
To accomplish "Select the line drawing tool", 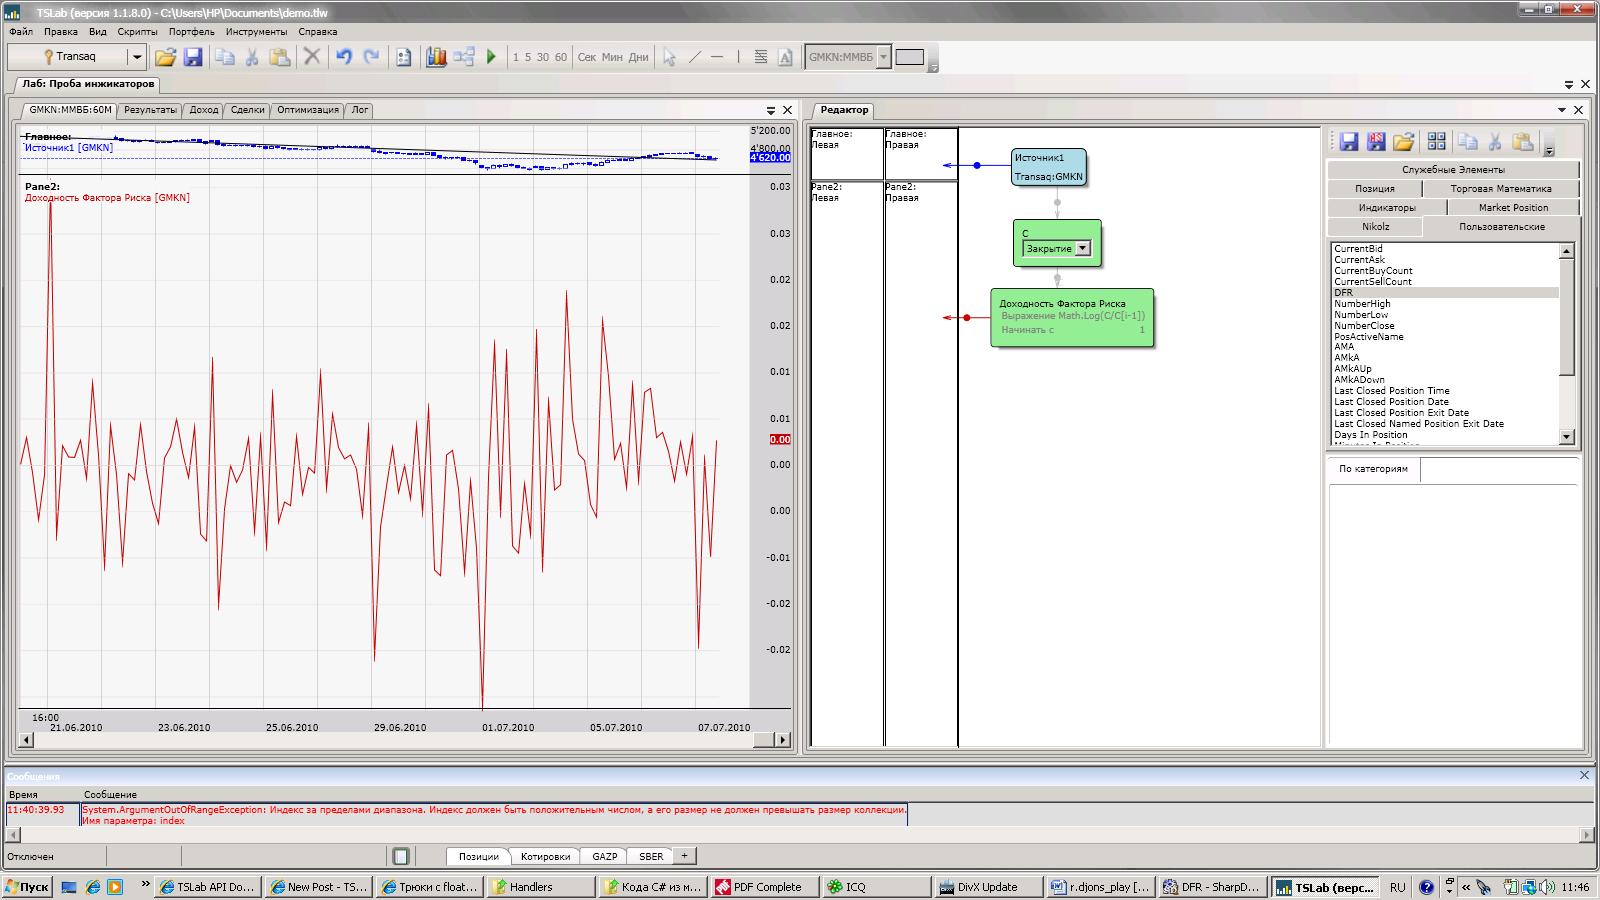I will 695,57.
